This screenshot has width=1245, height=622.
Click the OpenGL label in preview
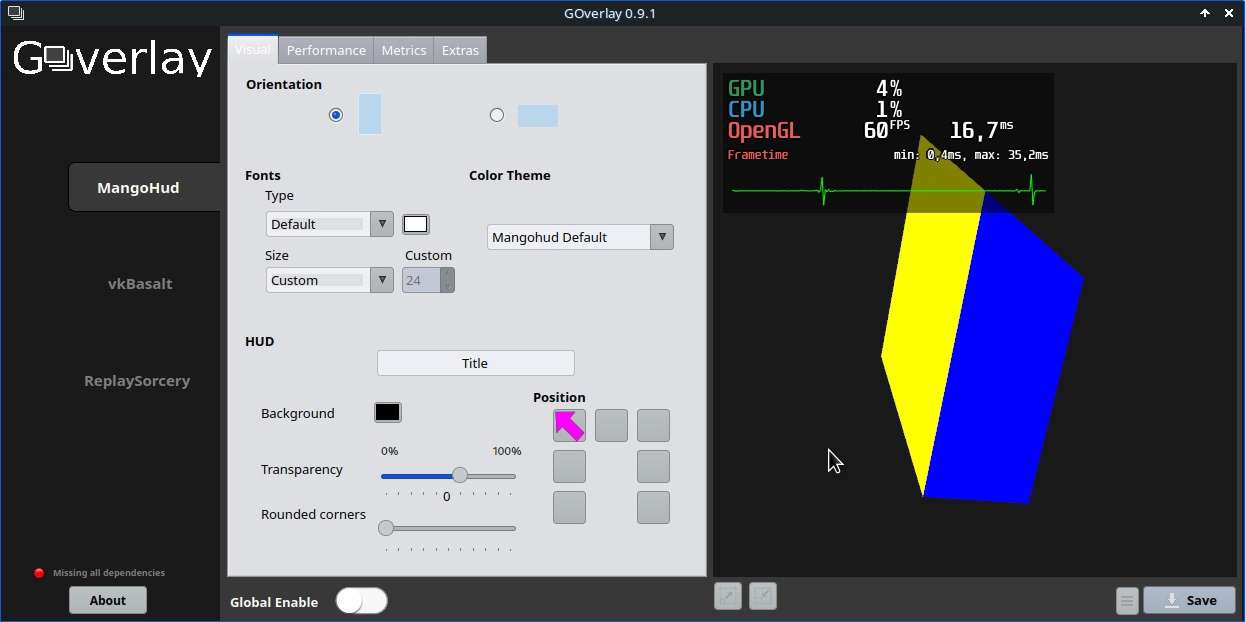(x=764, y=131)
